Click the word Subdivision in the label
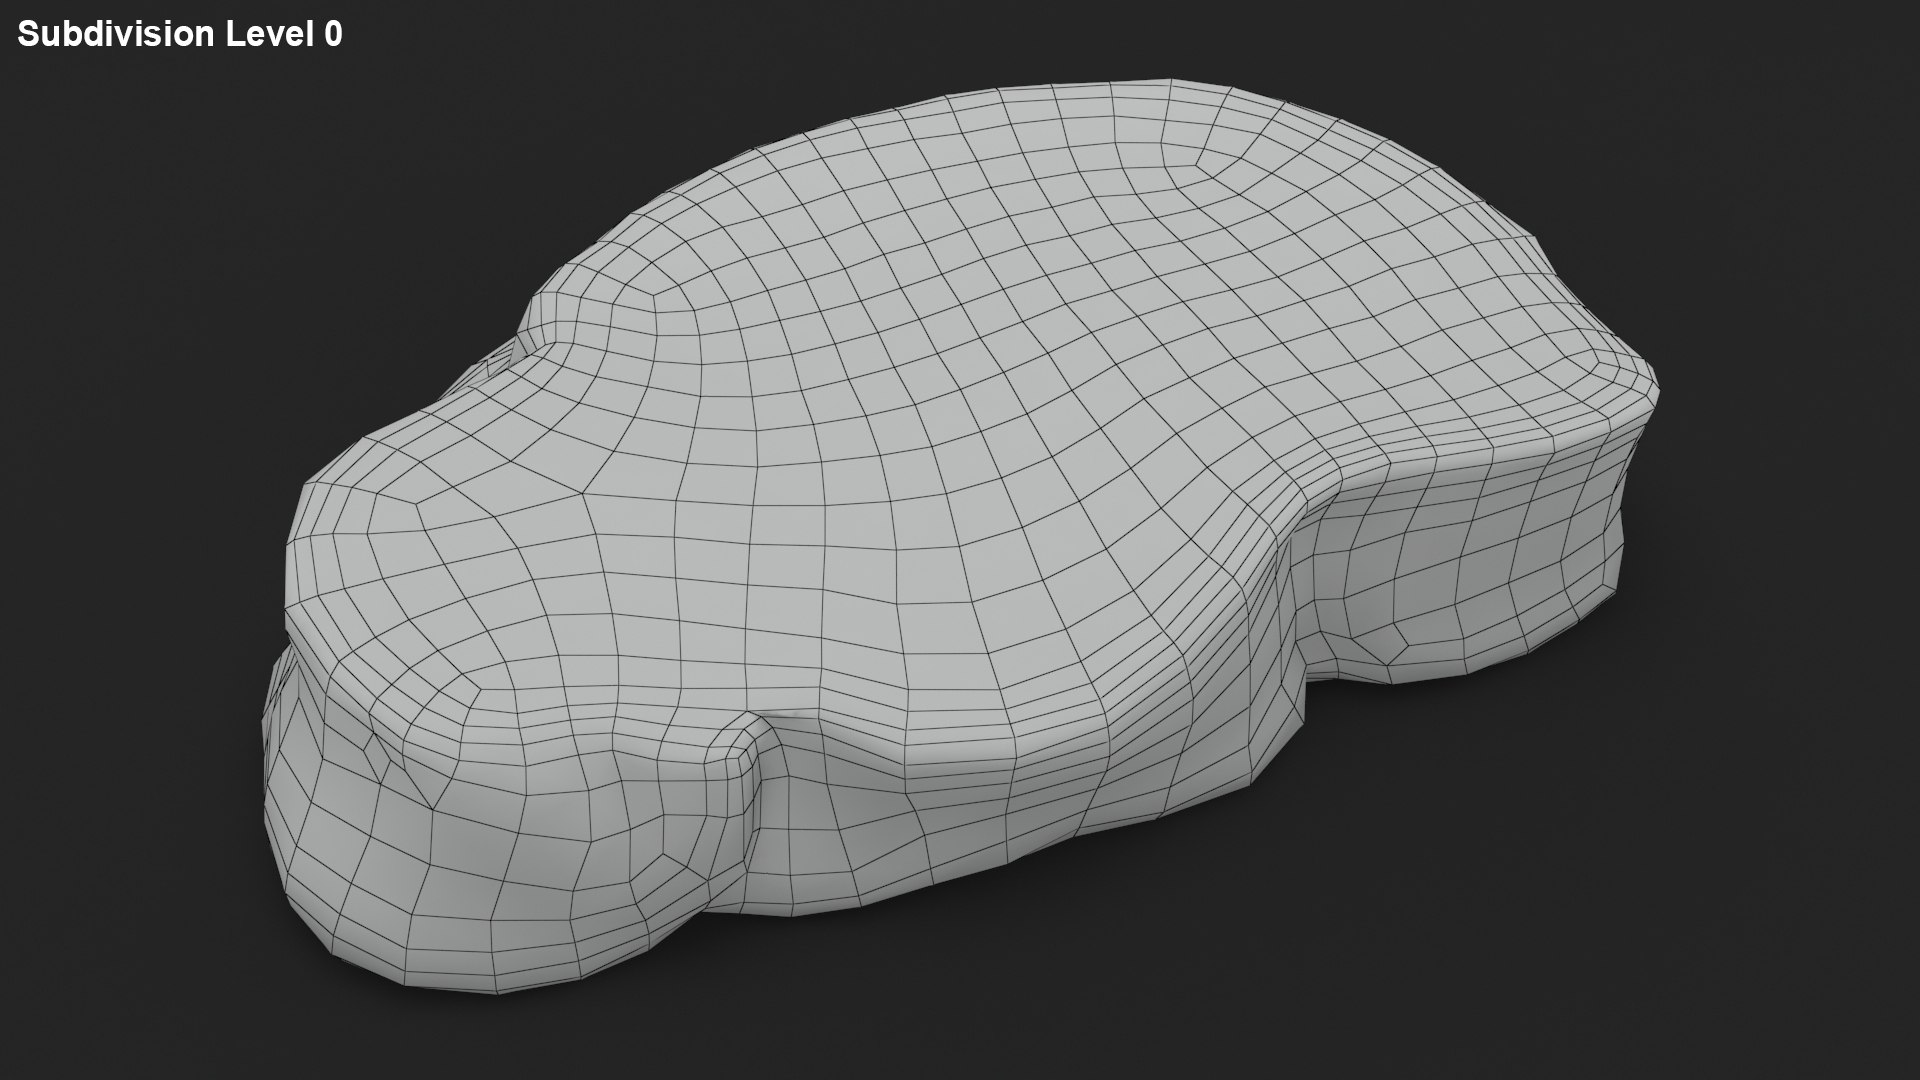This screenshot has height=1080, width=1920. (x=115, y=34)
